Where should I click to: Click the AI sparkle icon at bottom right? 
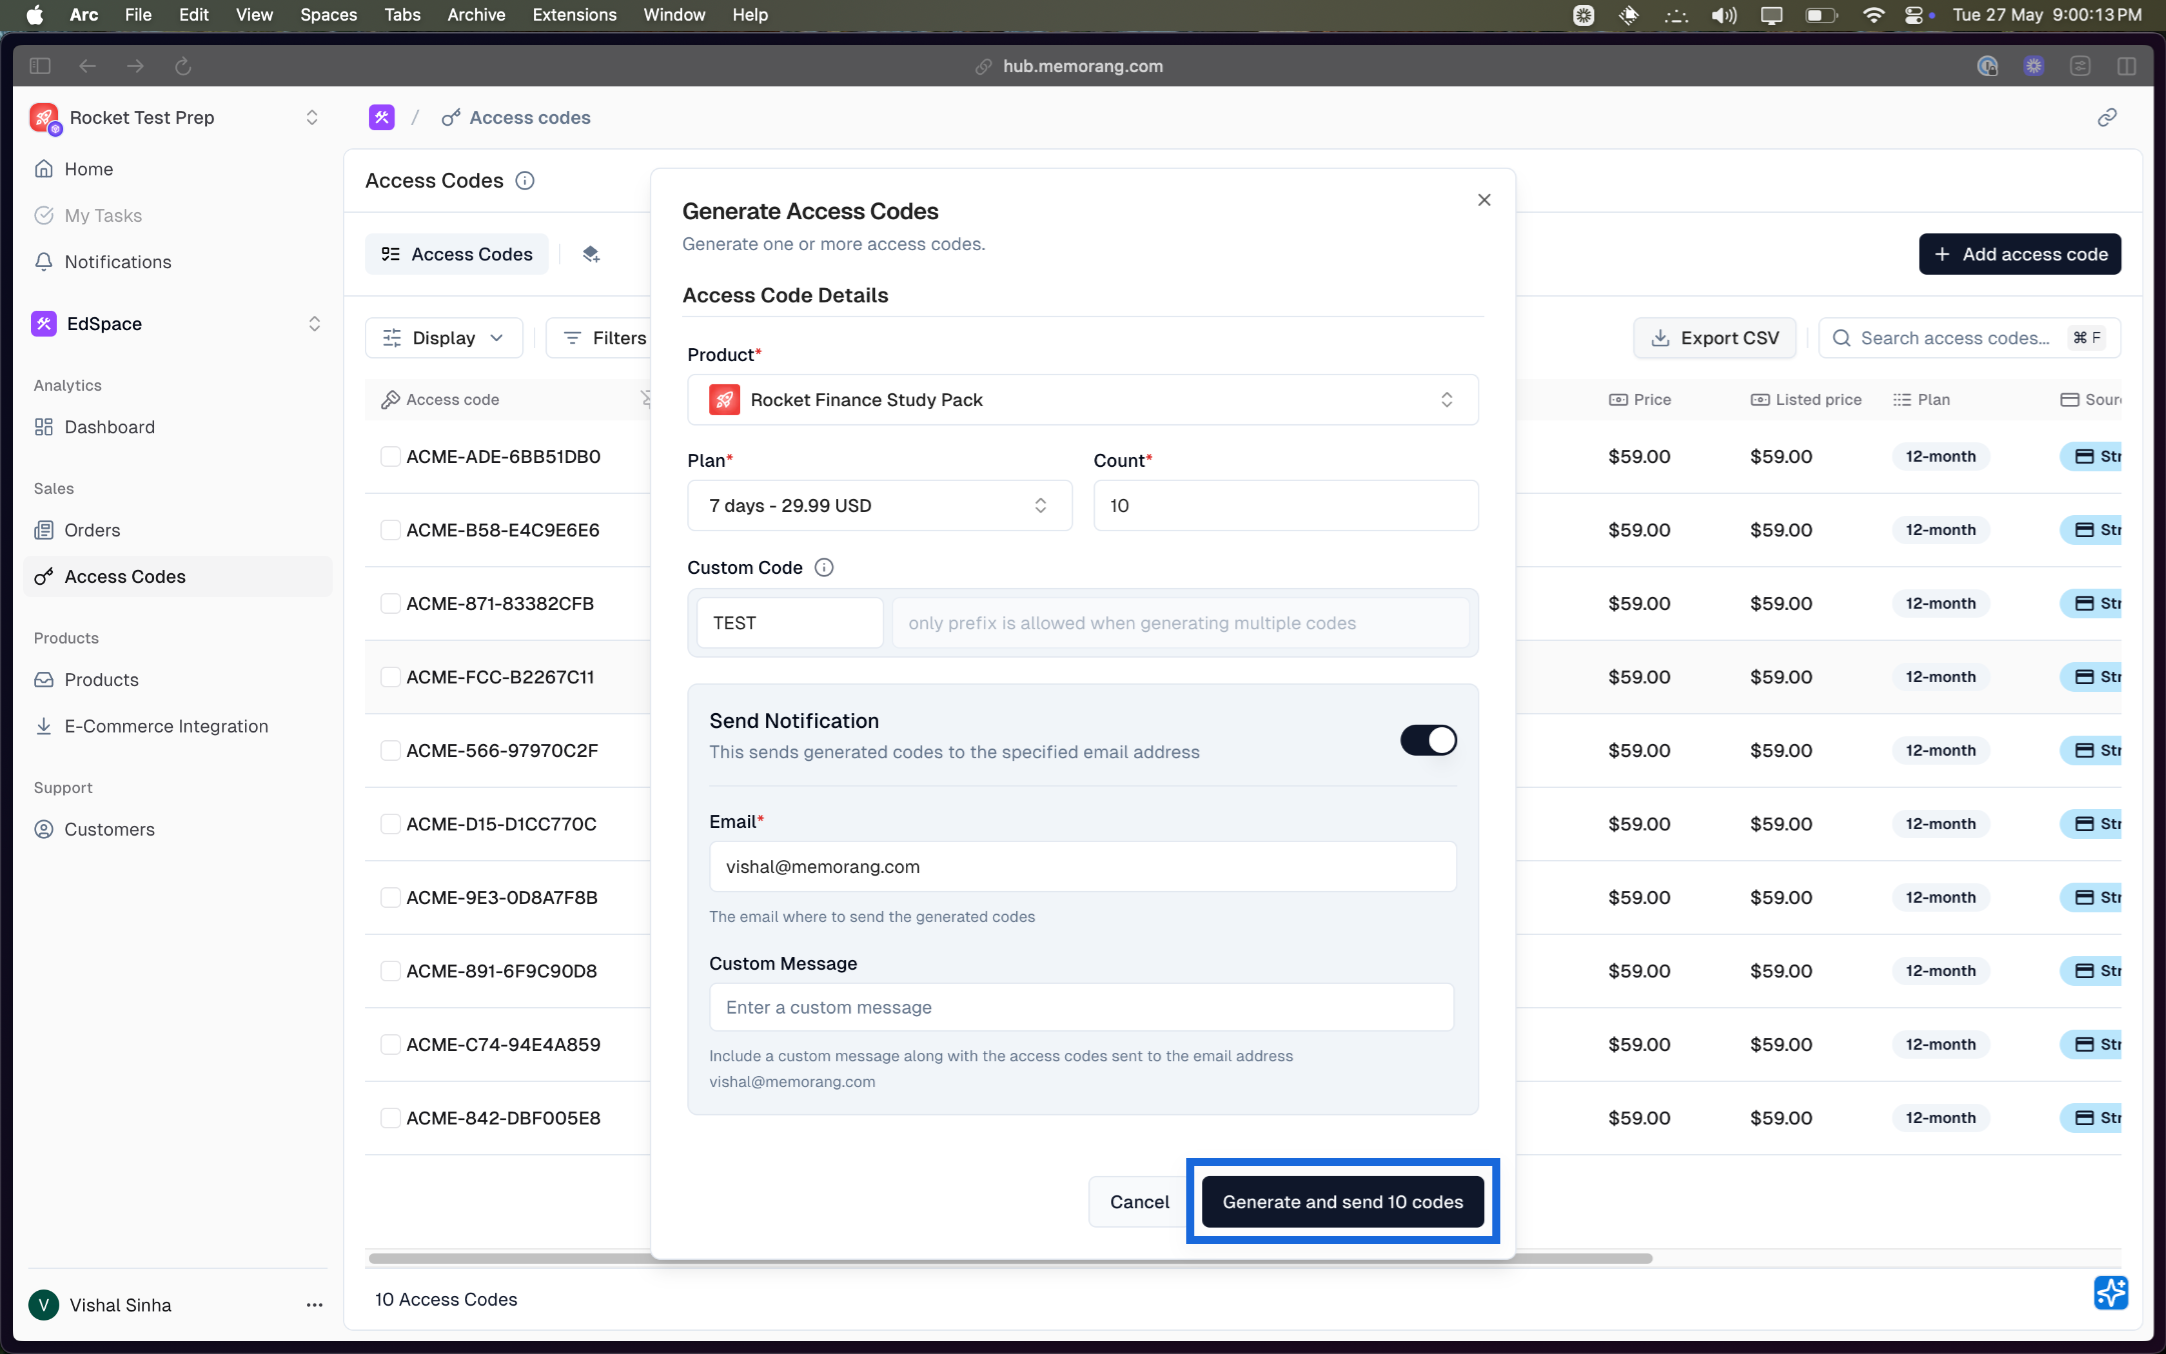tap(2110, 1292)
